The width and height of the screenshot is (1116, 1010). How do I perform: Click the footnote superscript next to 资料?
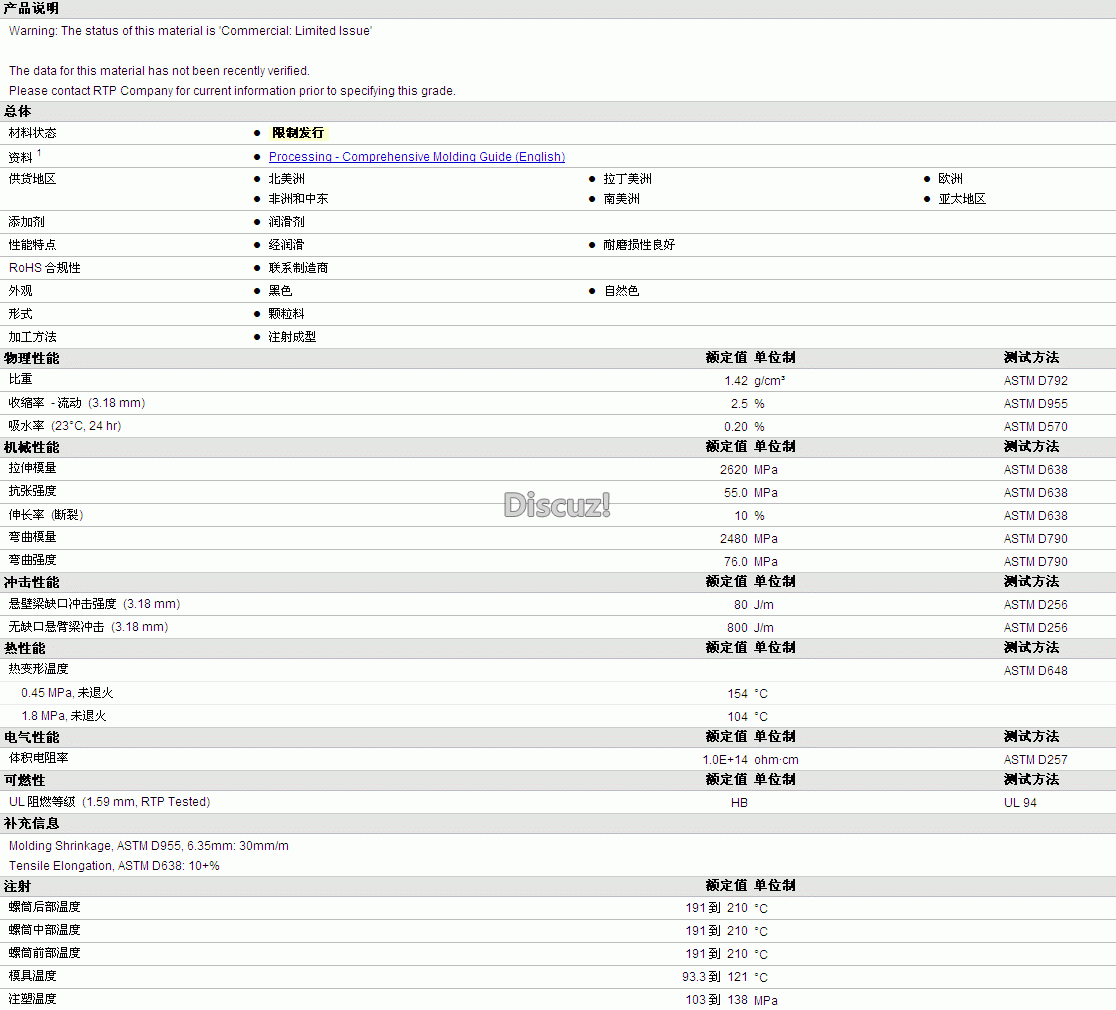pyautogui.click(x=39, y=153)
